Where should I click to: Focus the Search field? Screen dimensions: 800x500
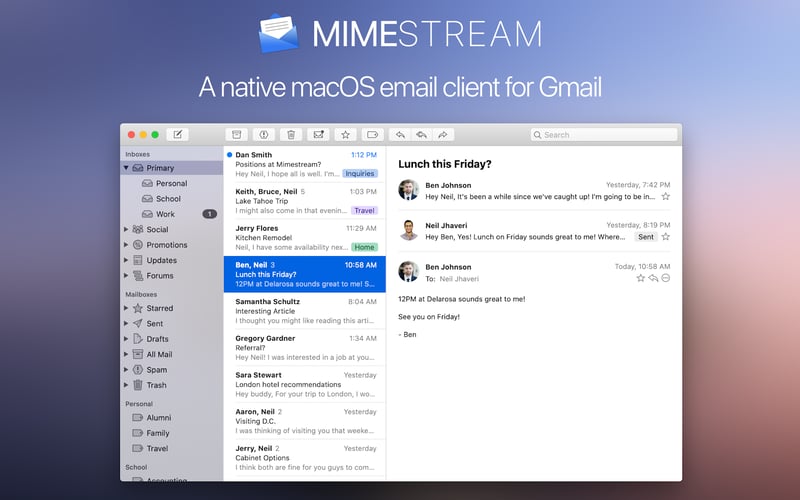click(x=604, y=135)
